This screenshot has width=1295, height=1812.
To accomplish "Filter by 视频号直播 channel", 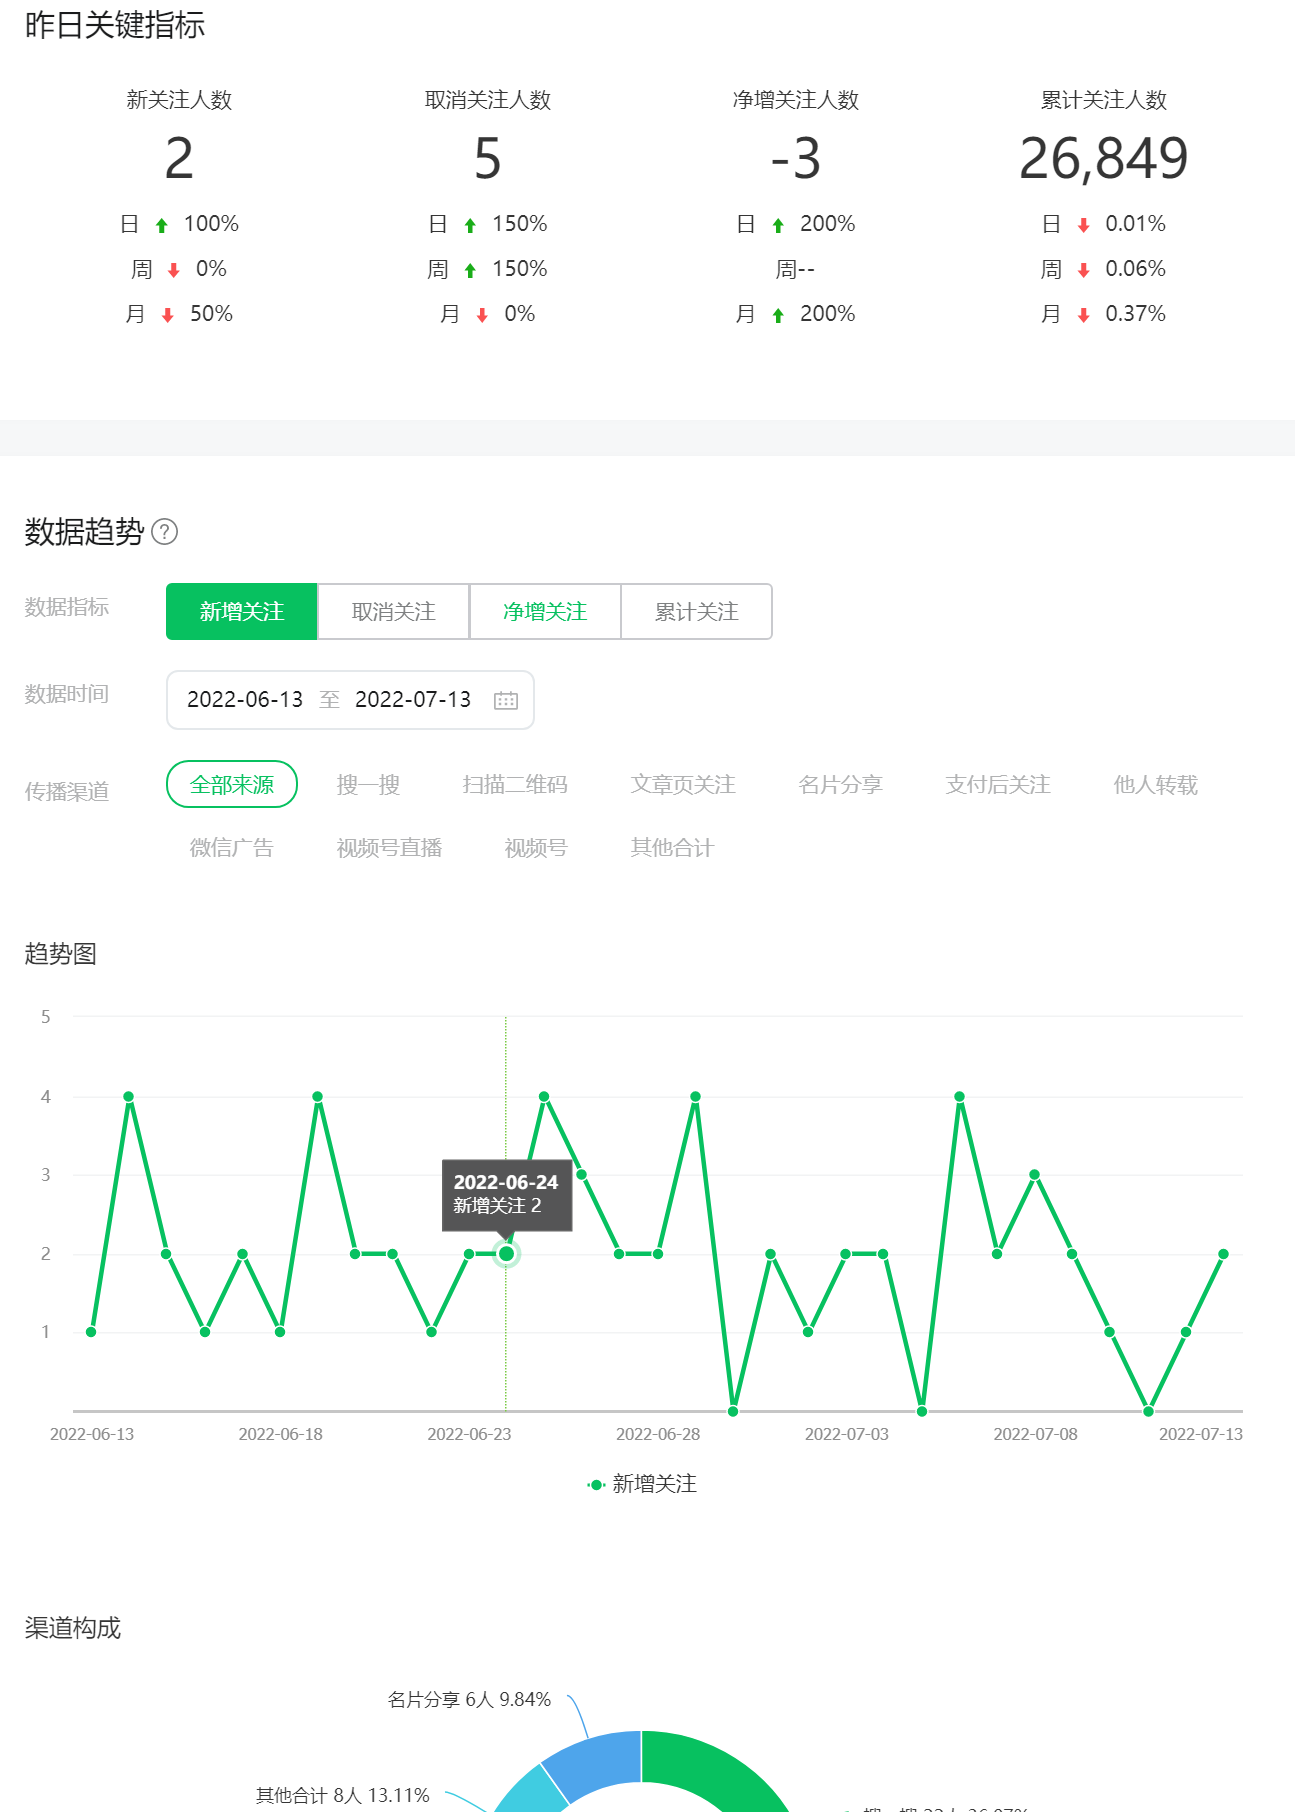I will pyautogui.click(x=389, y=848).
